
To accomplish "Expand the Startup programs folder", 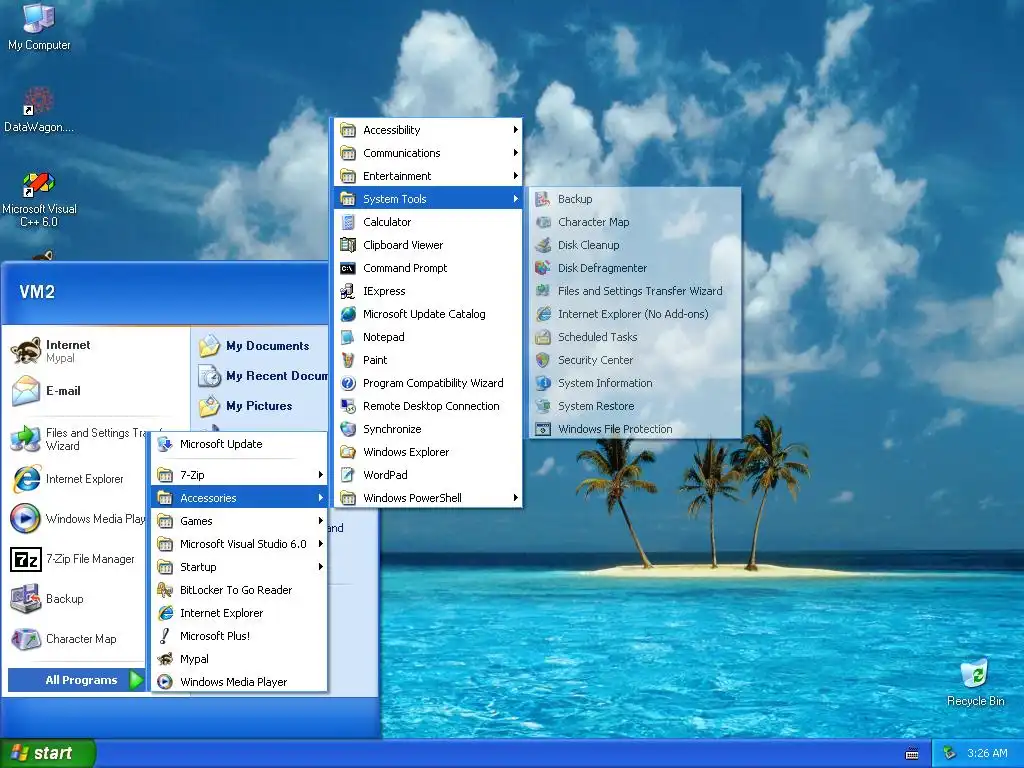I will [239, 567].
